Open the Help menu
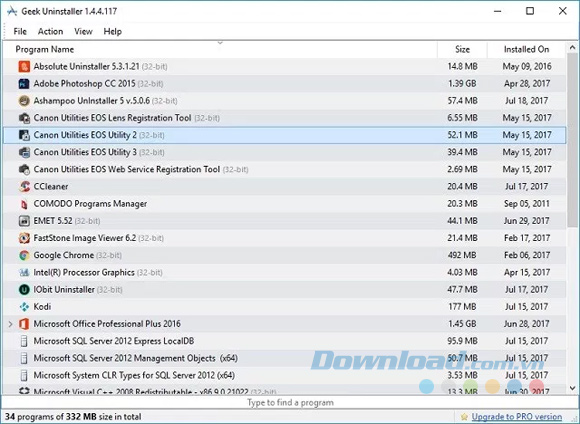The width and height of the screenshot is (580, 424). pyautogui.click(x=112, y=31)
